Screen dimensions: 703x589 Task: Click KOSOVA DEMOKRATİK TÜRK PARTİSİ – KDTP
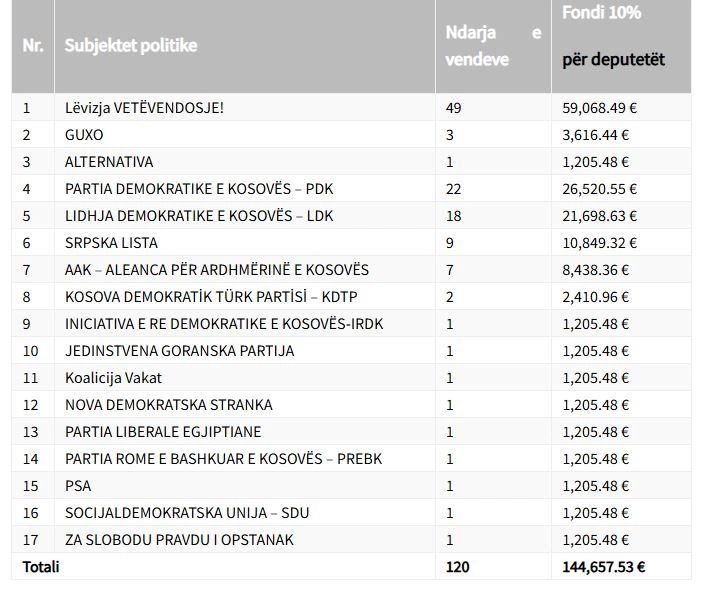click(211, 297)
